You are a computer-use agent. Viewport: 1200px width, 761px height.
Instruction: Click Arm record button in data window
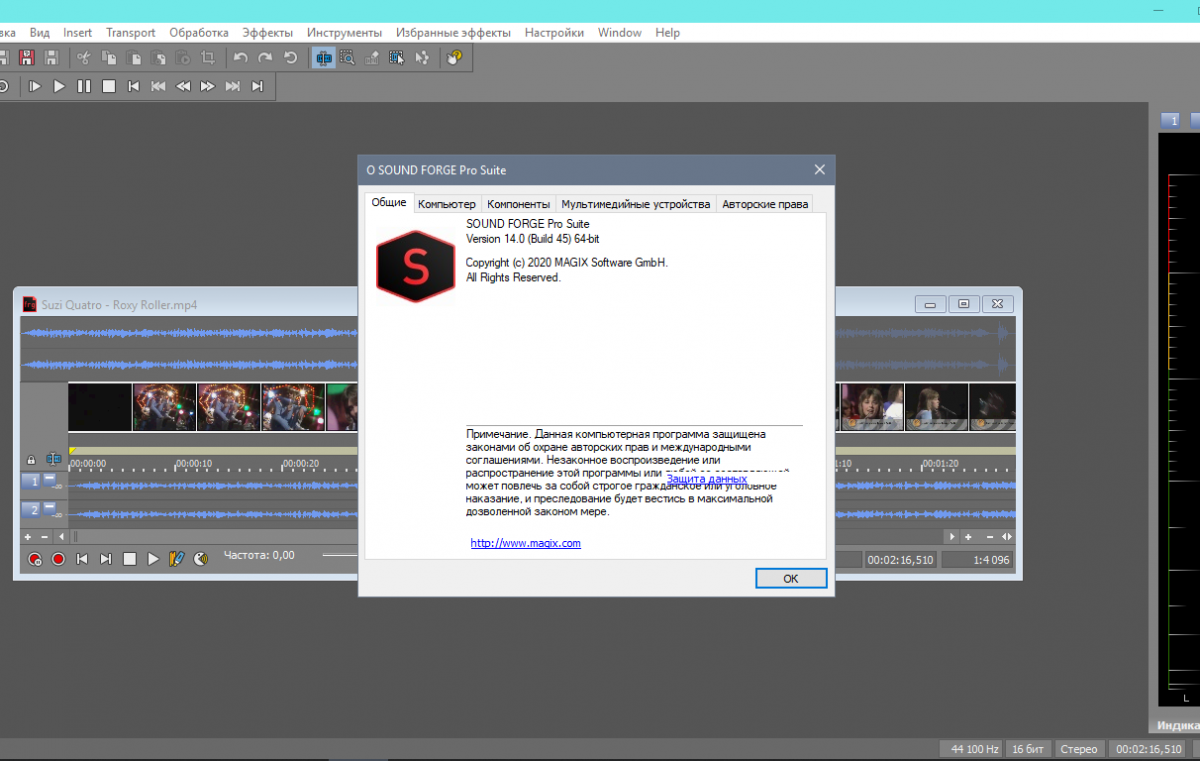[x=35, y=559]
